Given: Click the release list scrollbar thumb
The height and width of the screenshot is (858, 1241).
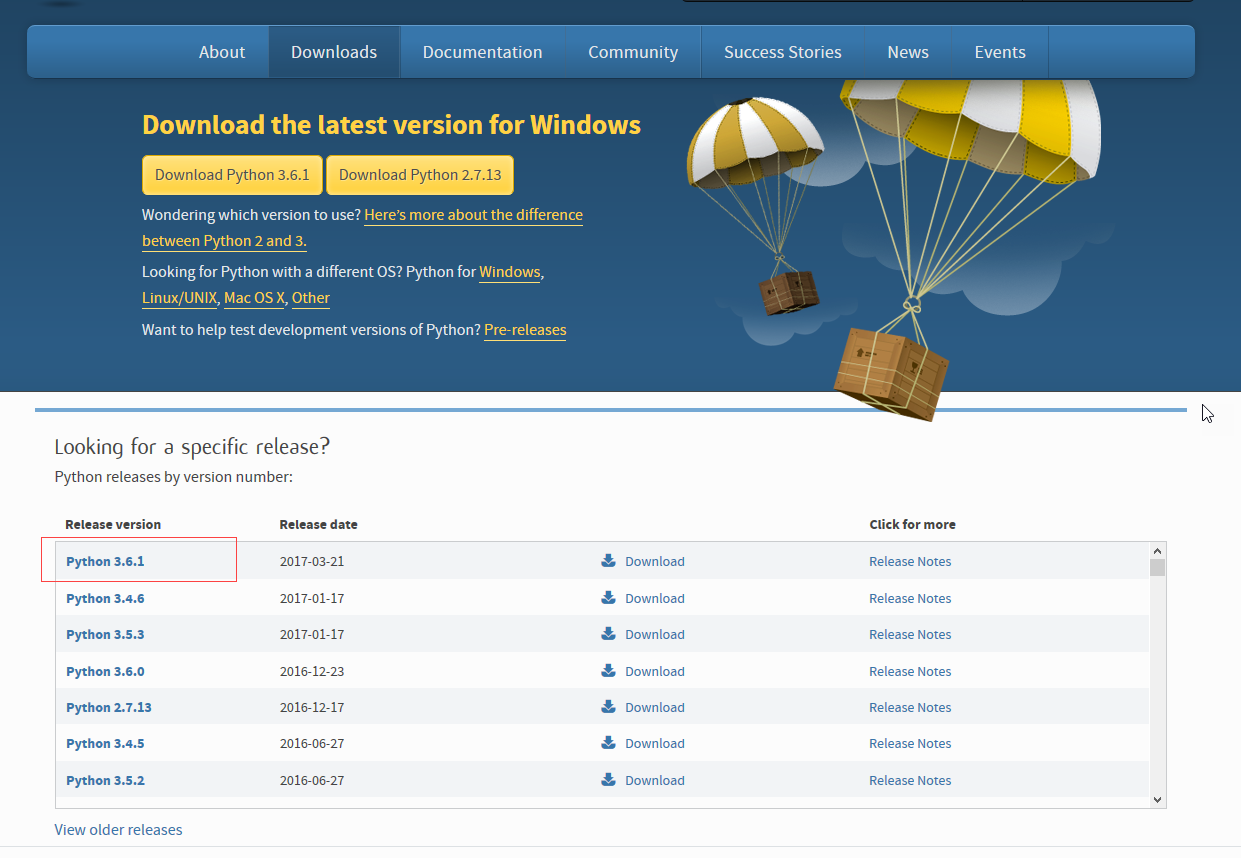Looking at the screenshot, I should pyautogui.click(x=1157, y=568).
